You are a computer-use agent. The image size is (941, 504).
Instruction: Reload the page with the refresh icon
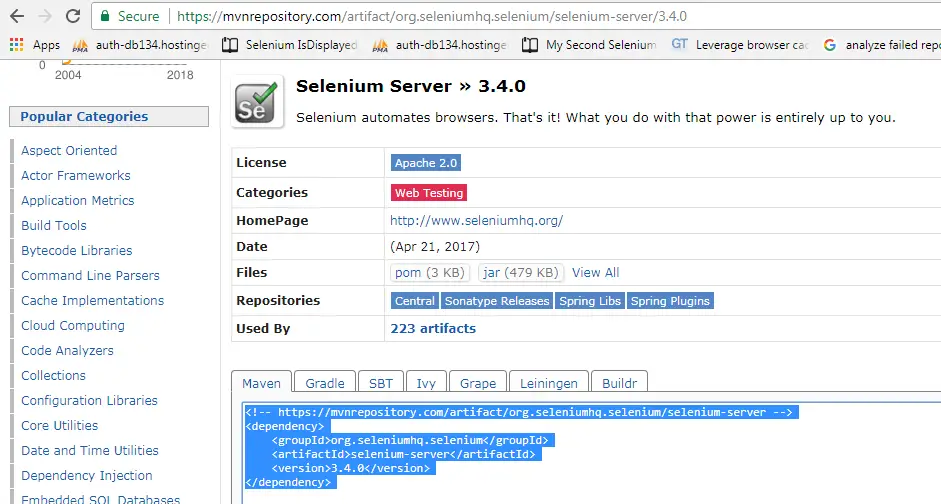[x=73, y=16]
